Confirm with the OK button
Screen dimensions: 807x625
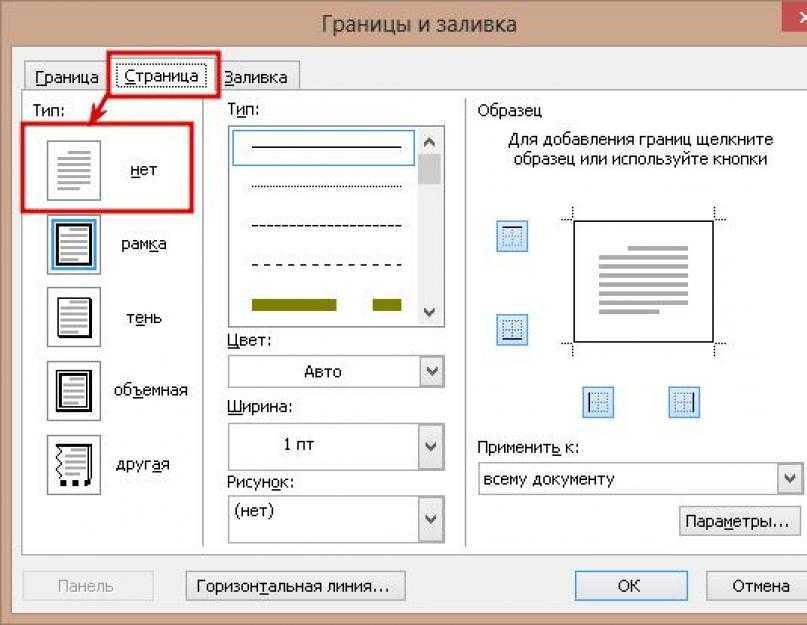(631, 586)
